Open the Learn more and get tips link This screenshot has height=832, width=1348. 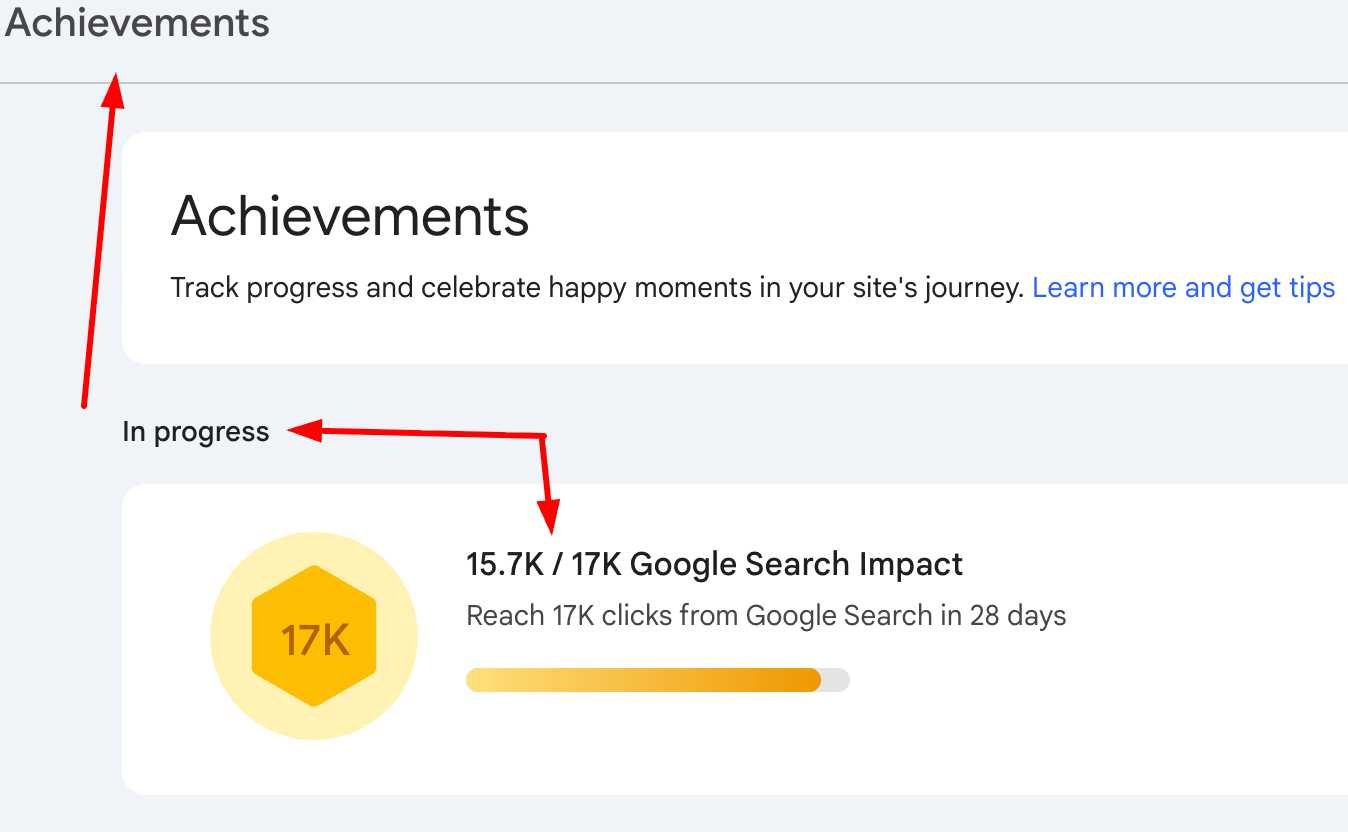tap(1183, 288)
